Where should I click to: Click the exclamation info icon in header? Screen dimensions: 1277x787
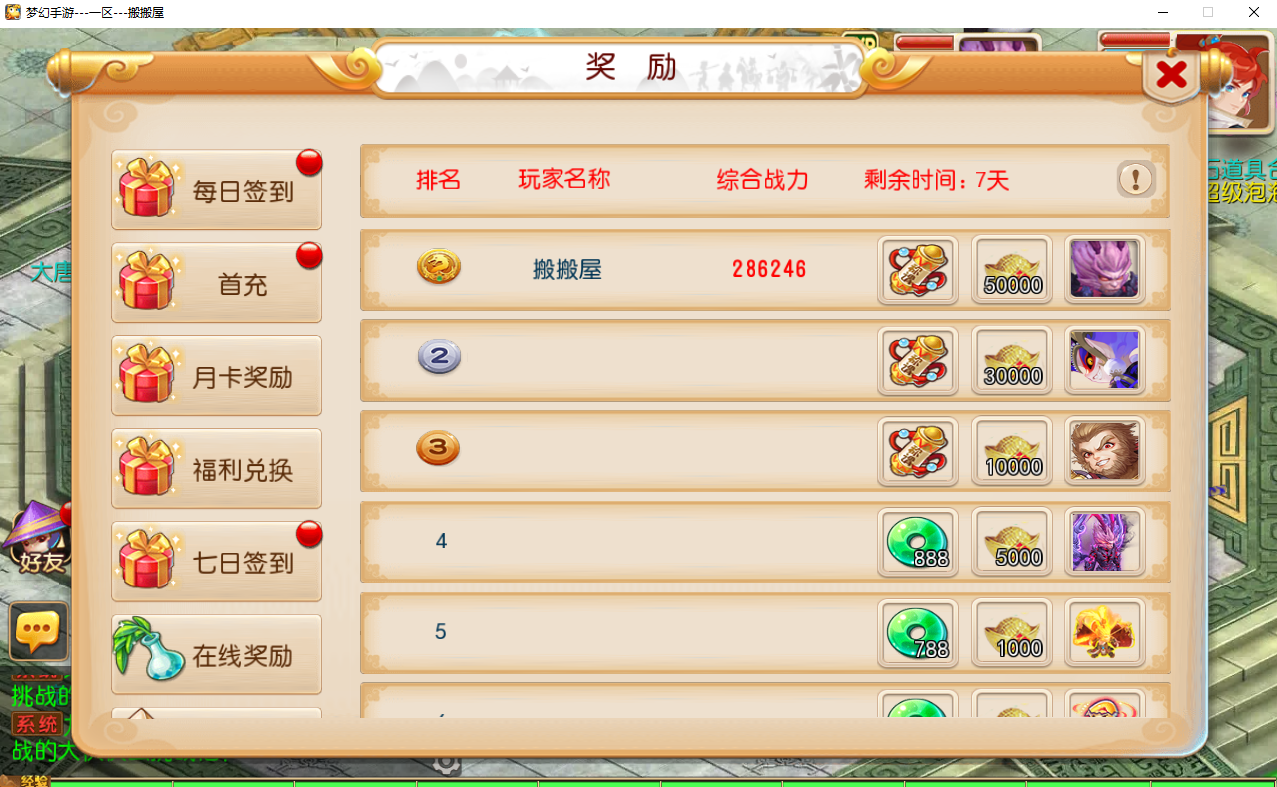point(1136,180)
